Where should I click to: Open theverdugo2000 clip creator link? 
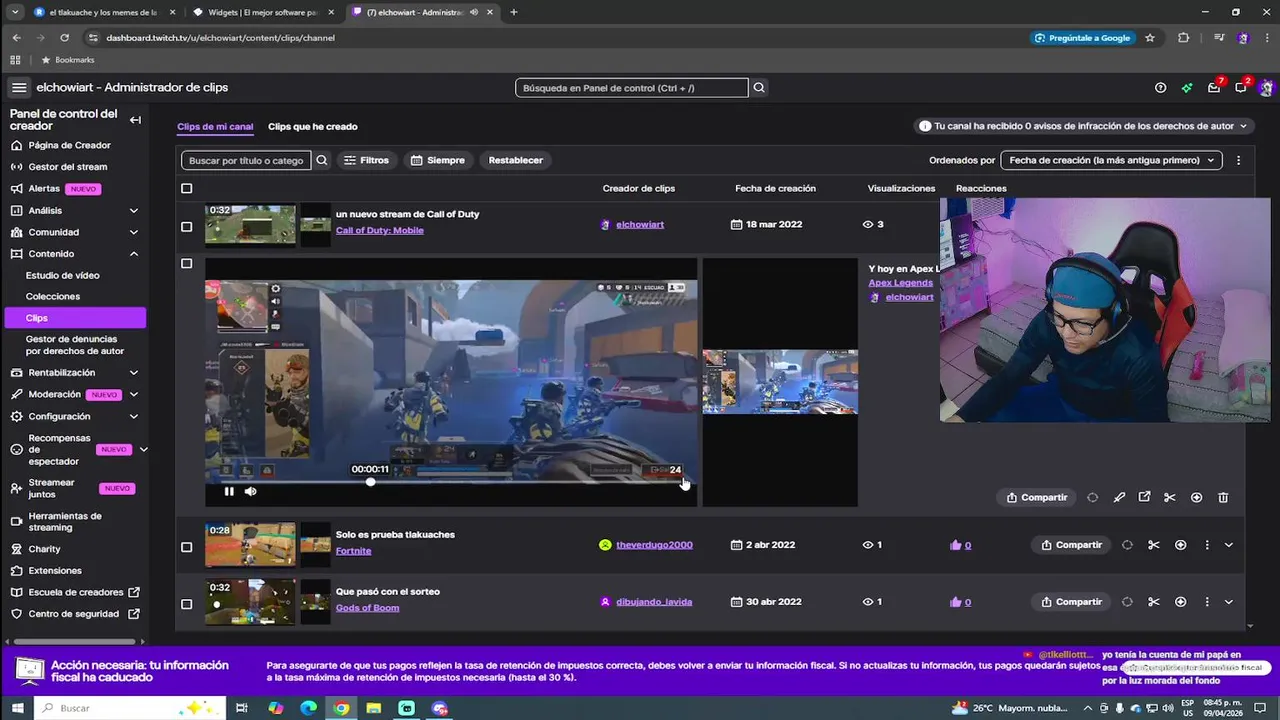654,545
